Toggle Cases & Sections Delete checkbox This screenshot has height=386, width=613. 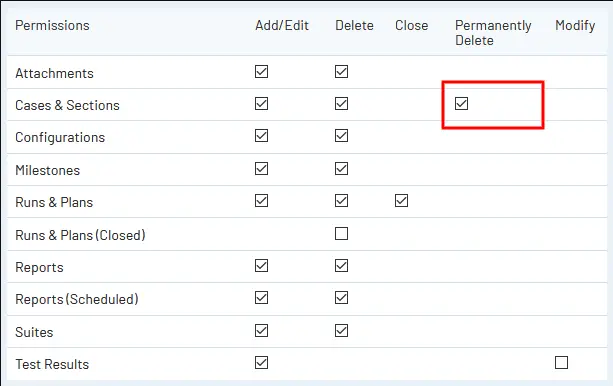[341, 104]
